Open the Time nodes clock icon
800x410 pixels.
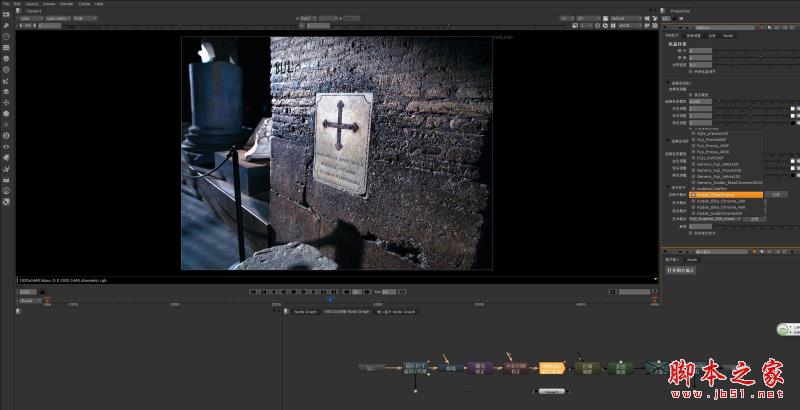click(6, 37)
